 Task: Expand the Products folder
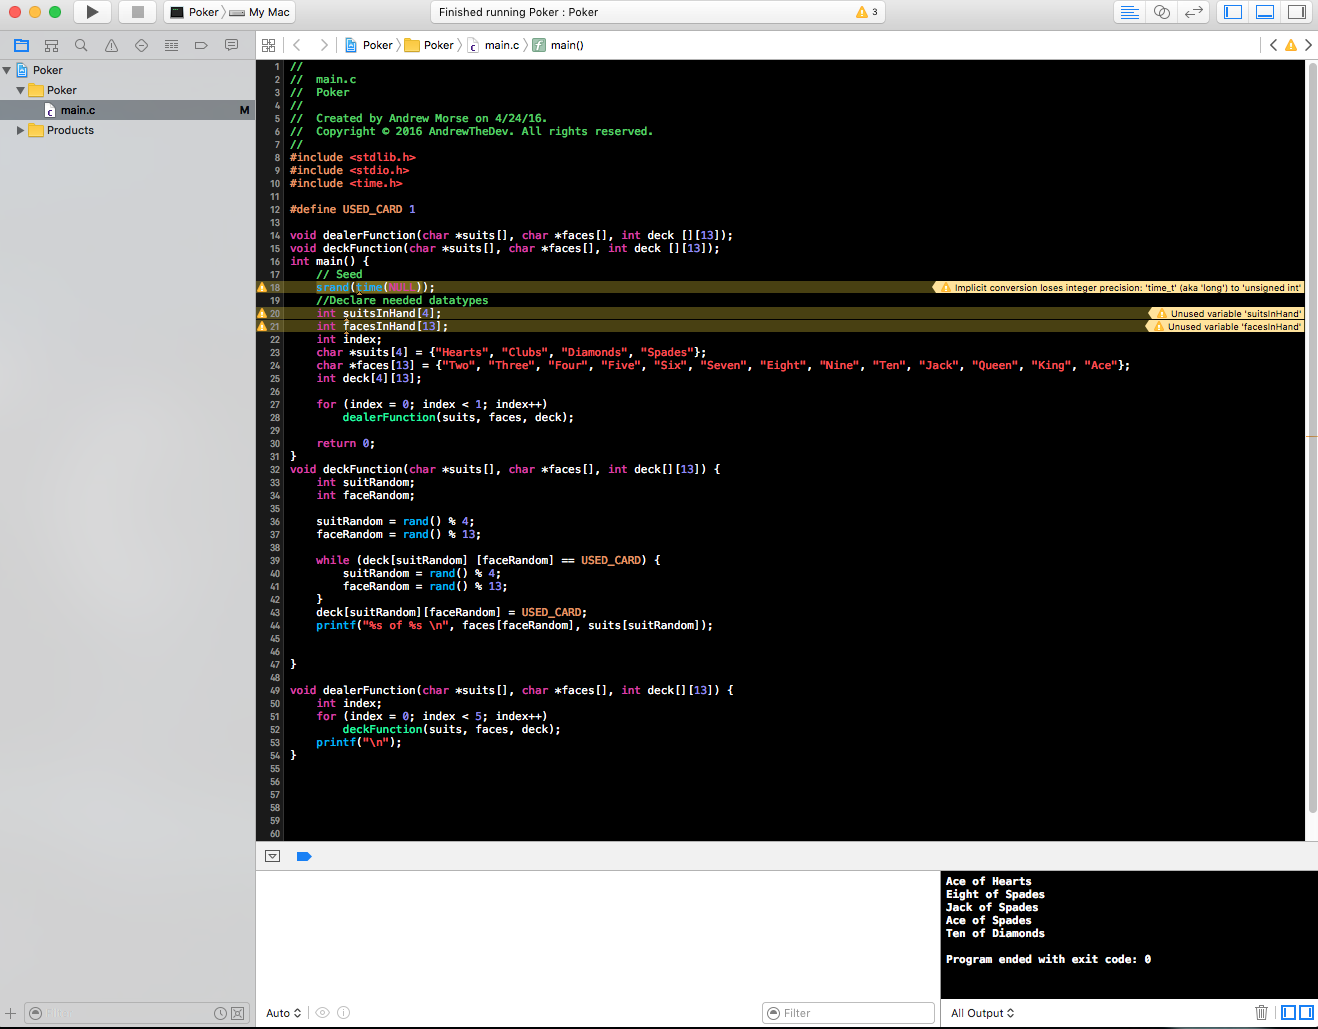(20, 130)
